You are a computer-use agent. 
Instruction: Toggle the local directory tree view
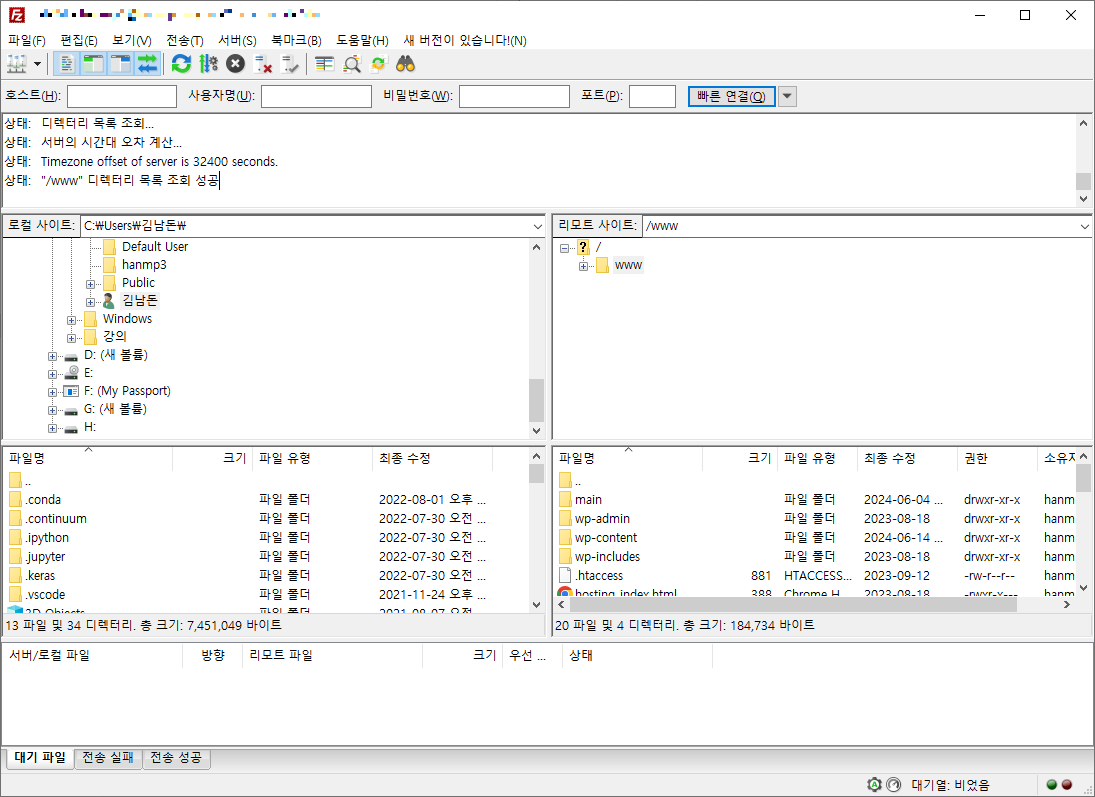coord(93,63)
